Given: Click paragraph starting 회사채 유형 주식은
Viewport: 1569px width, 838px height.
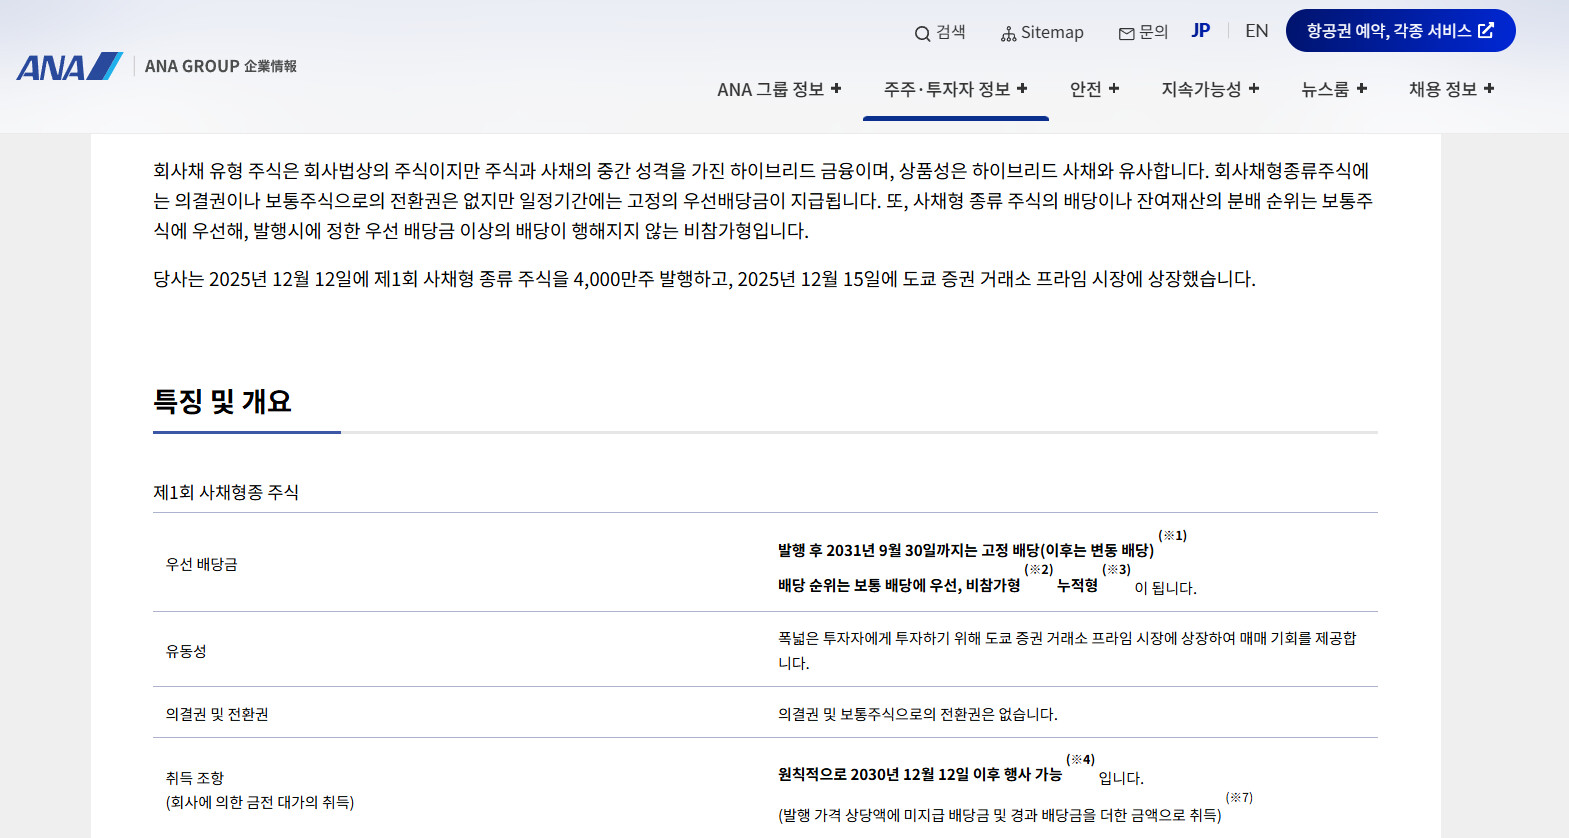Looking at the screenshot, I should pyautogui.click(x=765, y=201).
